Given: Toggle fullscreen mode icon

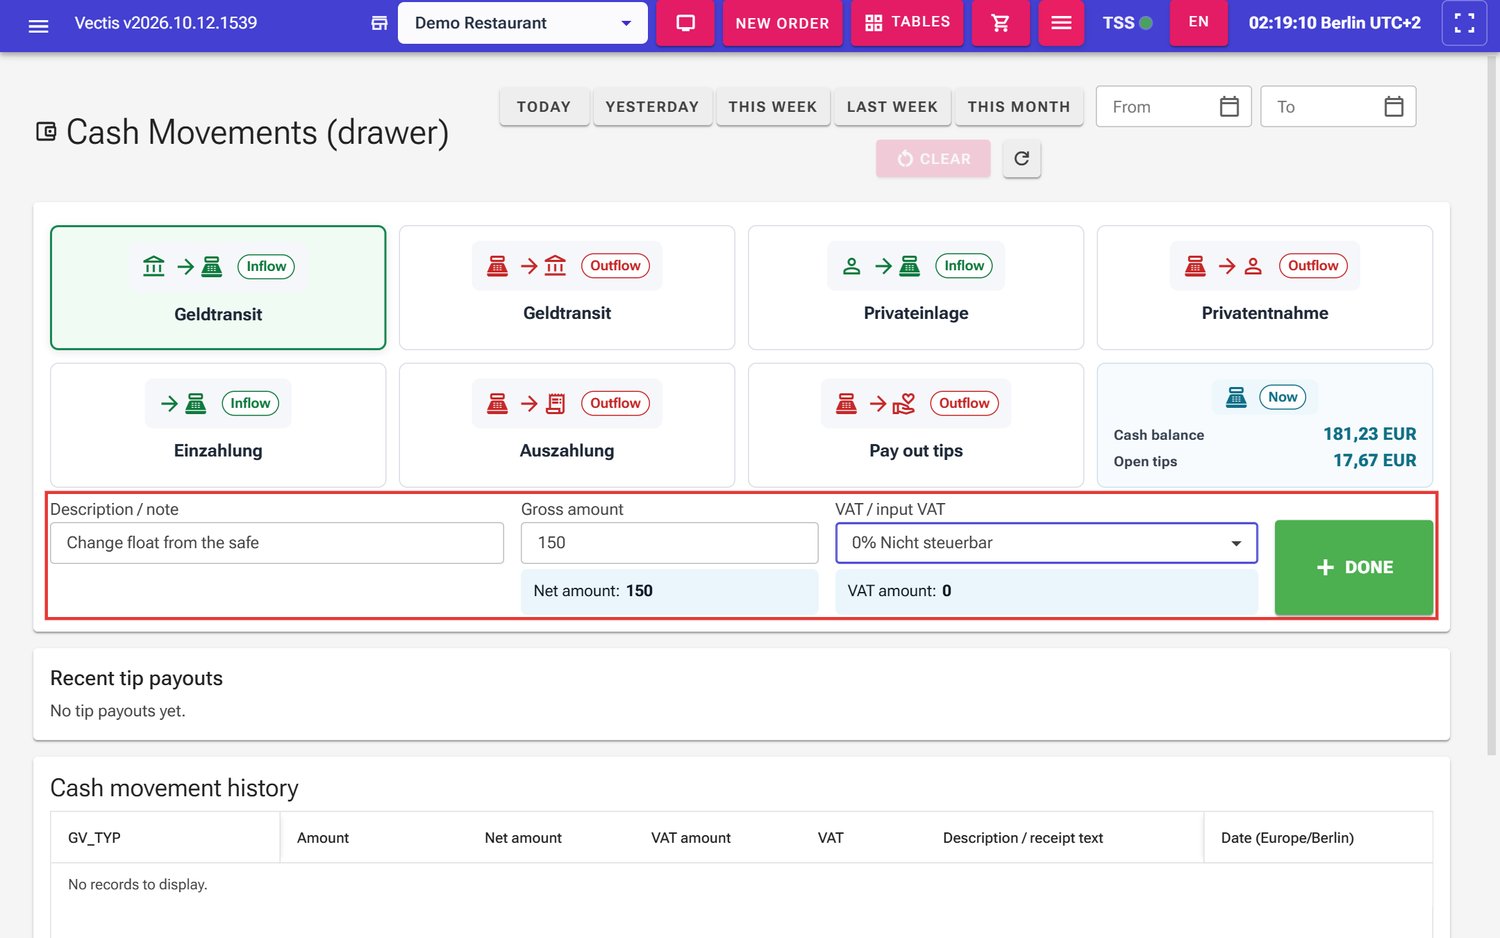Looking at the screenshot, I should coord(1464,23).
